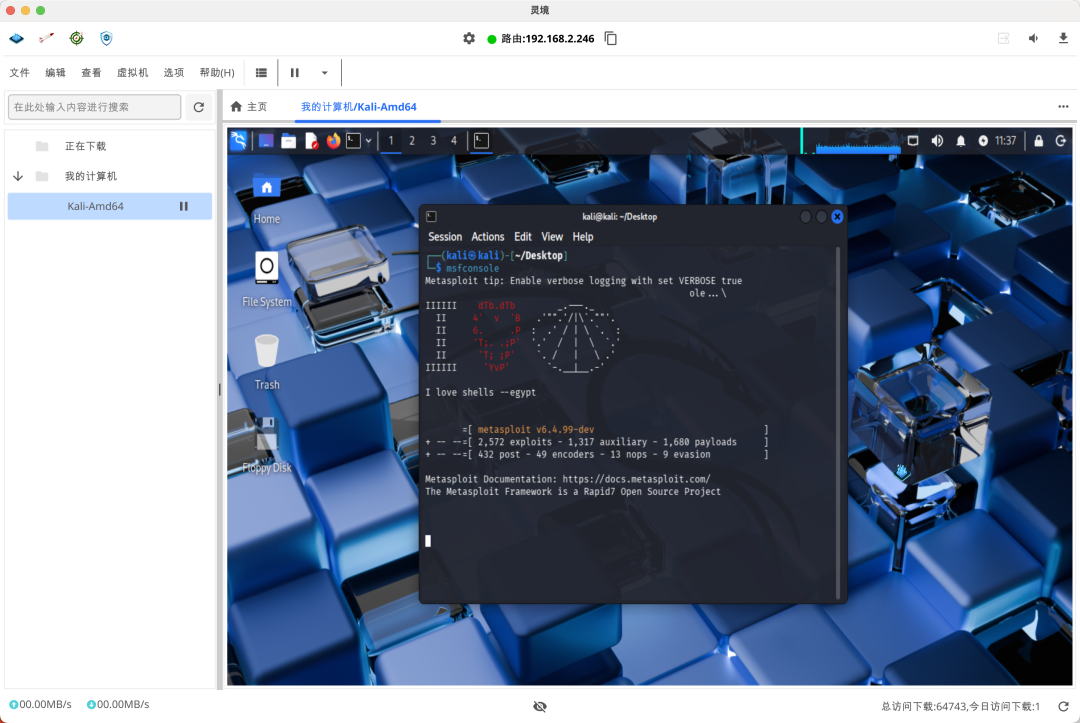Open the file manager icon in Kali panel

click(289, 140)
